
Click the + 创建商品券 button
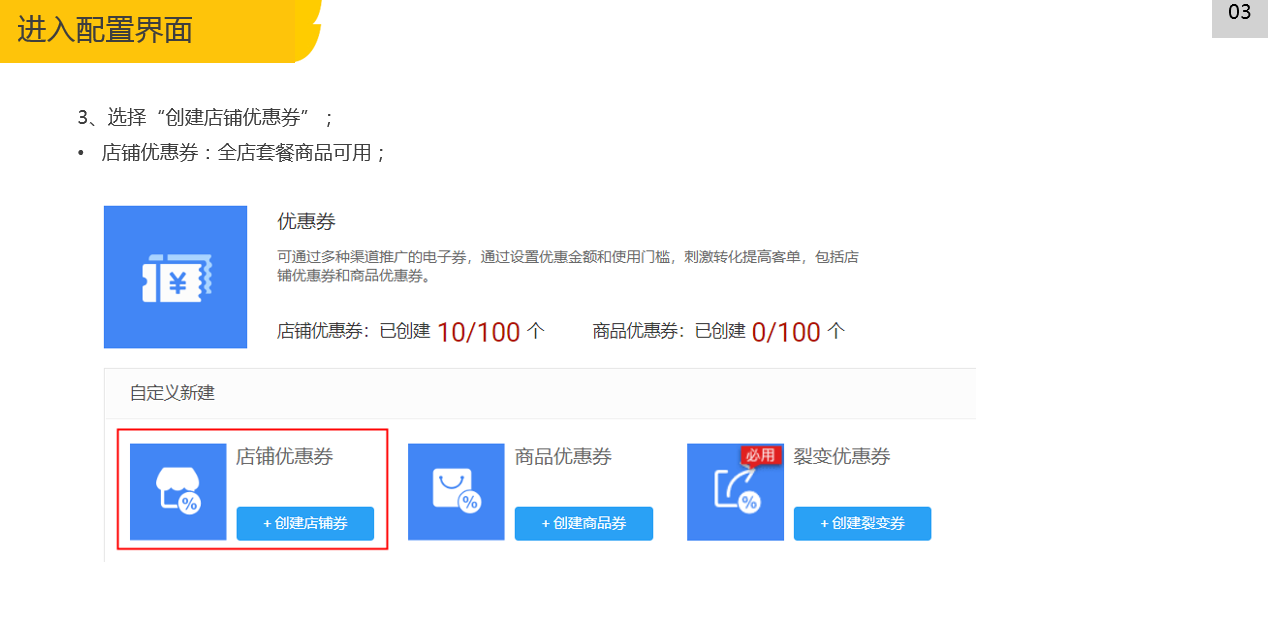(584, 524)
